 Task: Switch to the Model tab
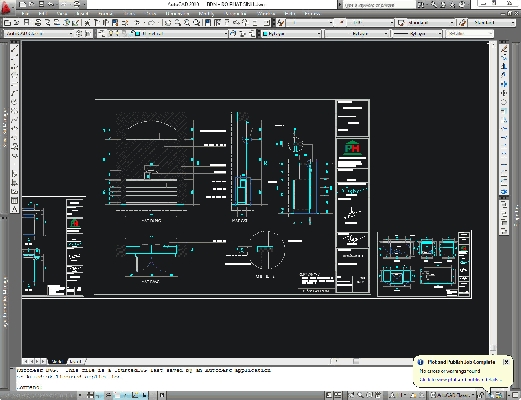57,361
